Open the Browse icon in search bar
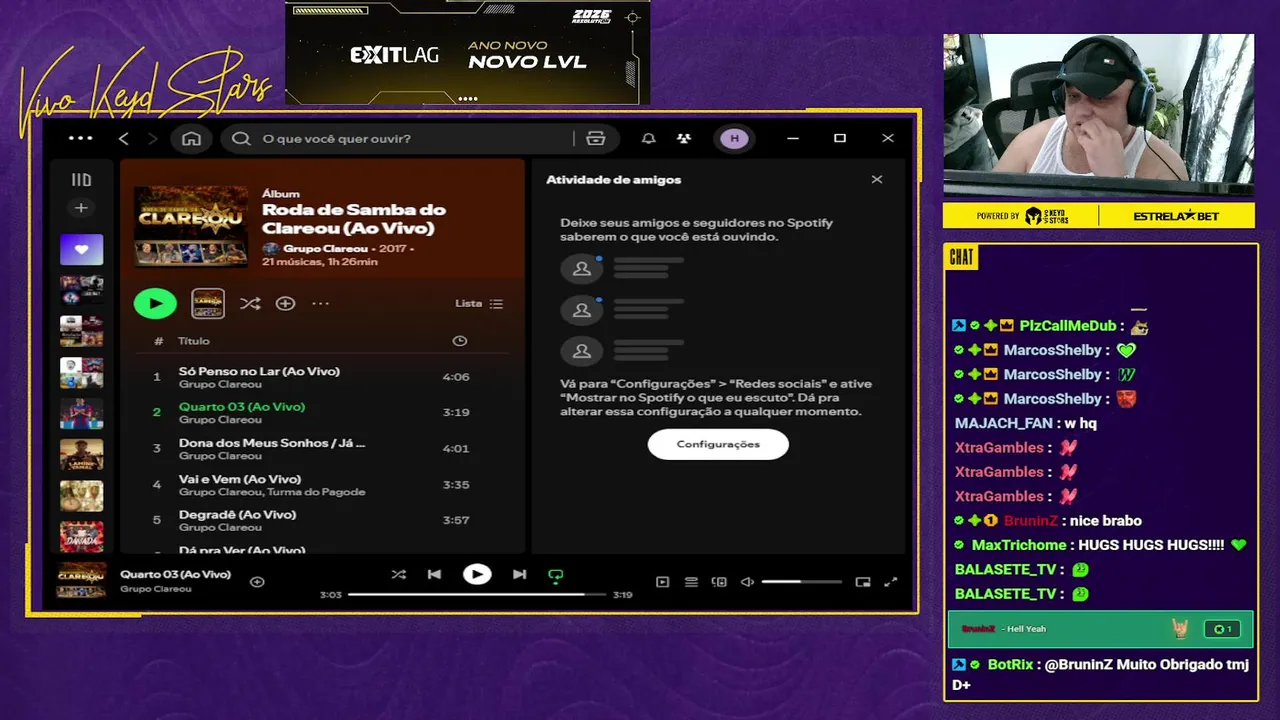 tap(596, 138)
